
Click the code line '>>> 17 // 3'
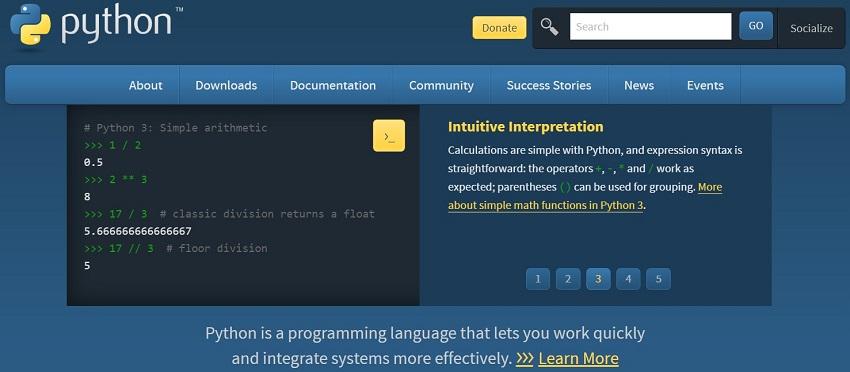click(119, 248)
